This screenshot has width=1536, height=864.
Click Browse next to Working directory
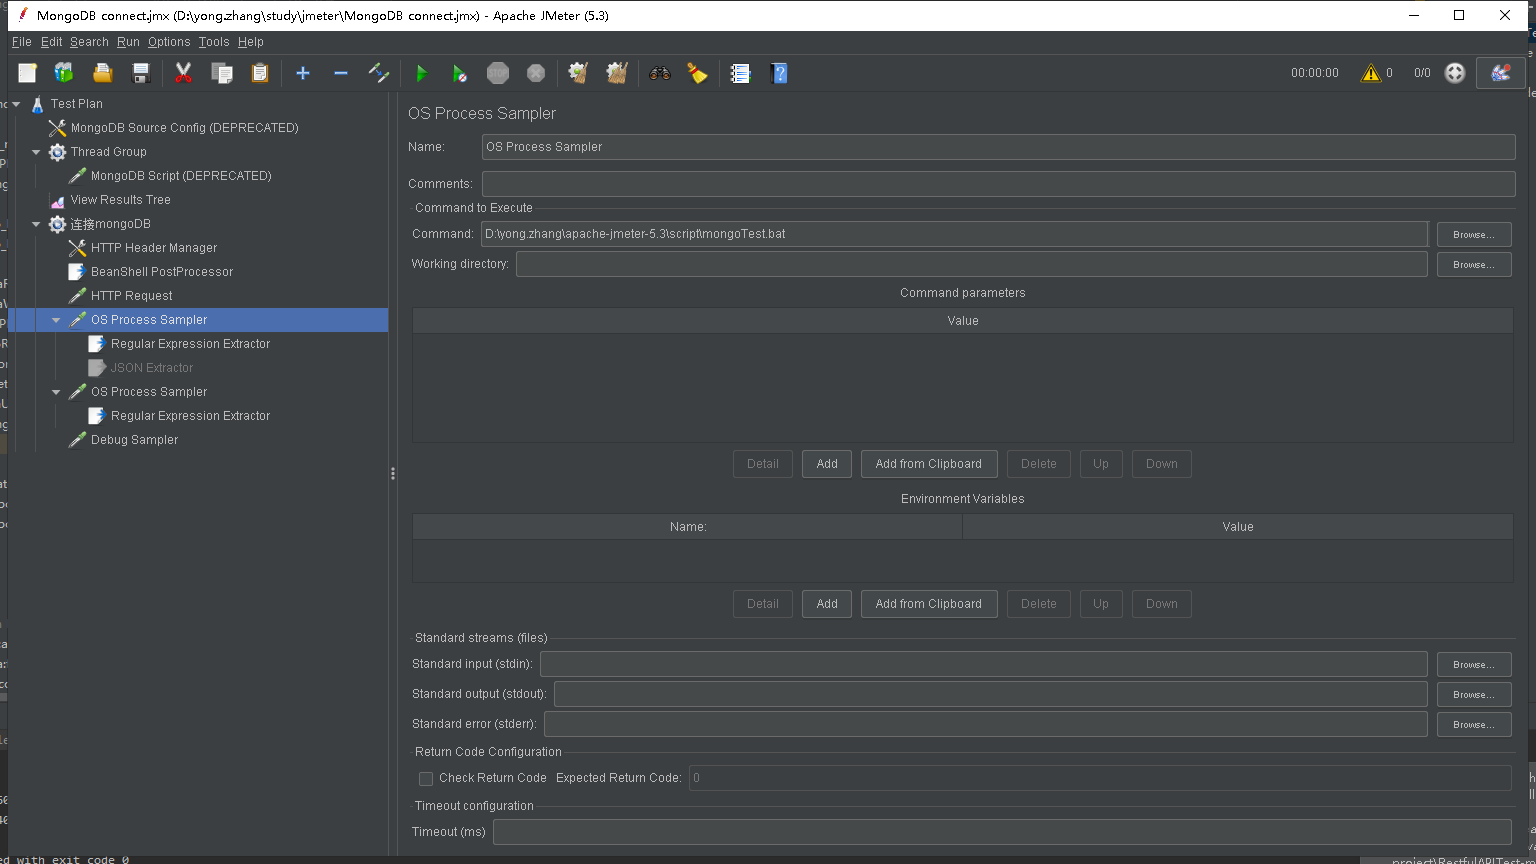[1474, 264]
